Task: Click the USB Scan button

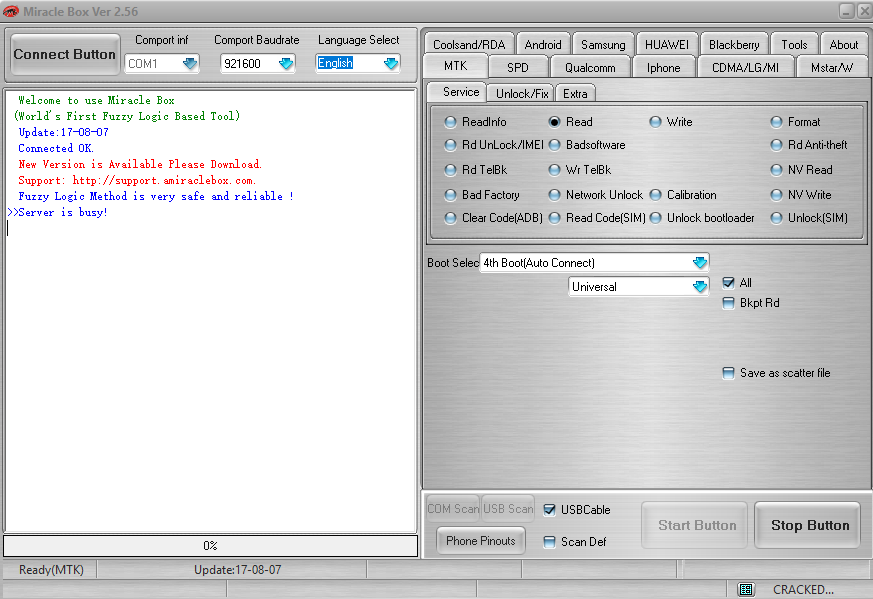Action: 508,508
